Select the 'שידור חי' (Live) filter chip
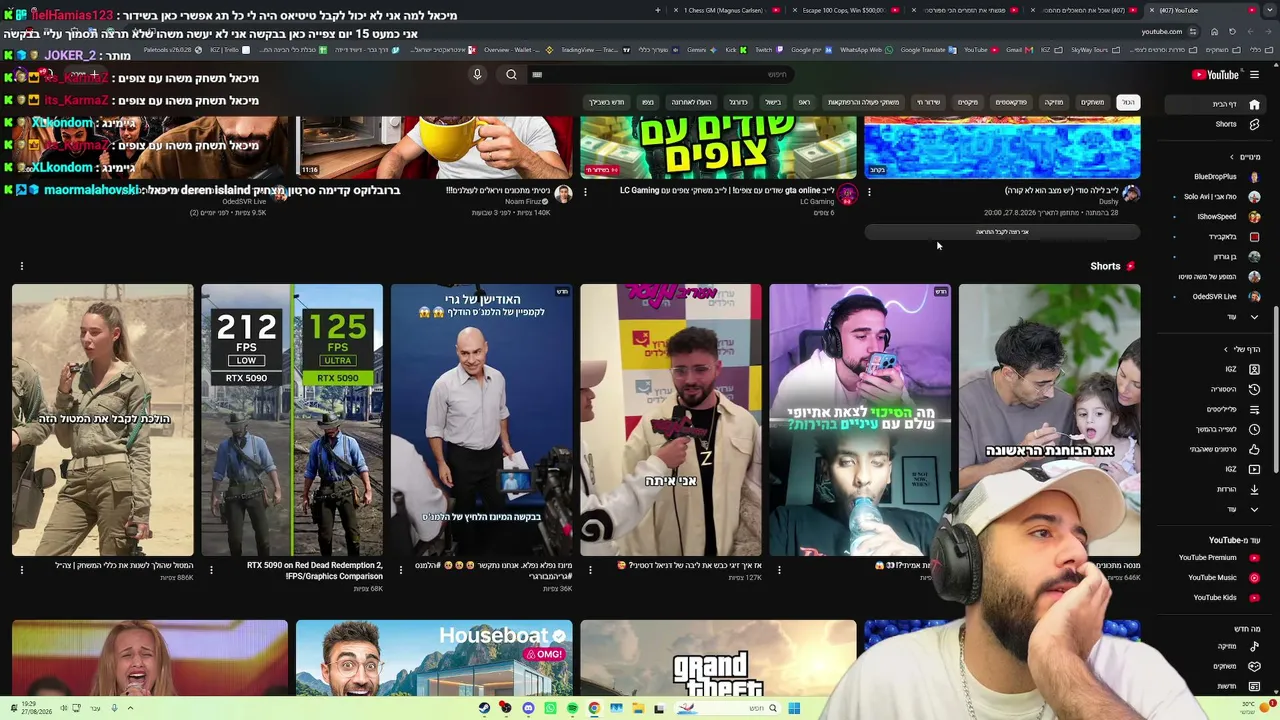1280x720 pixels. 929,102
